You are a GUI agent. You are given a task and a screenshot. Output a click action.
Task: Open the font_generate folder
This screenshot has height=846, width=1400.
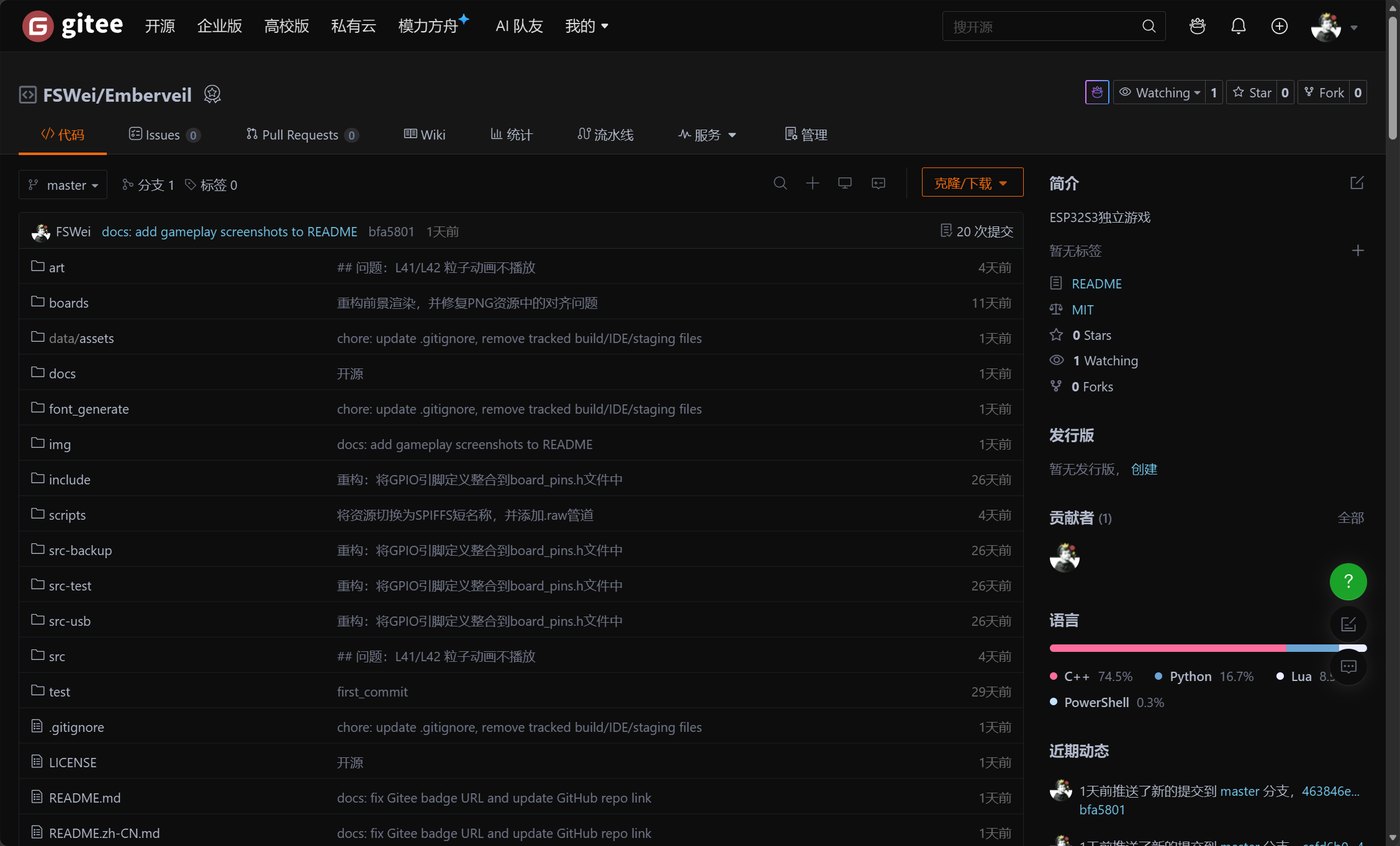coord(89,409)
